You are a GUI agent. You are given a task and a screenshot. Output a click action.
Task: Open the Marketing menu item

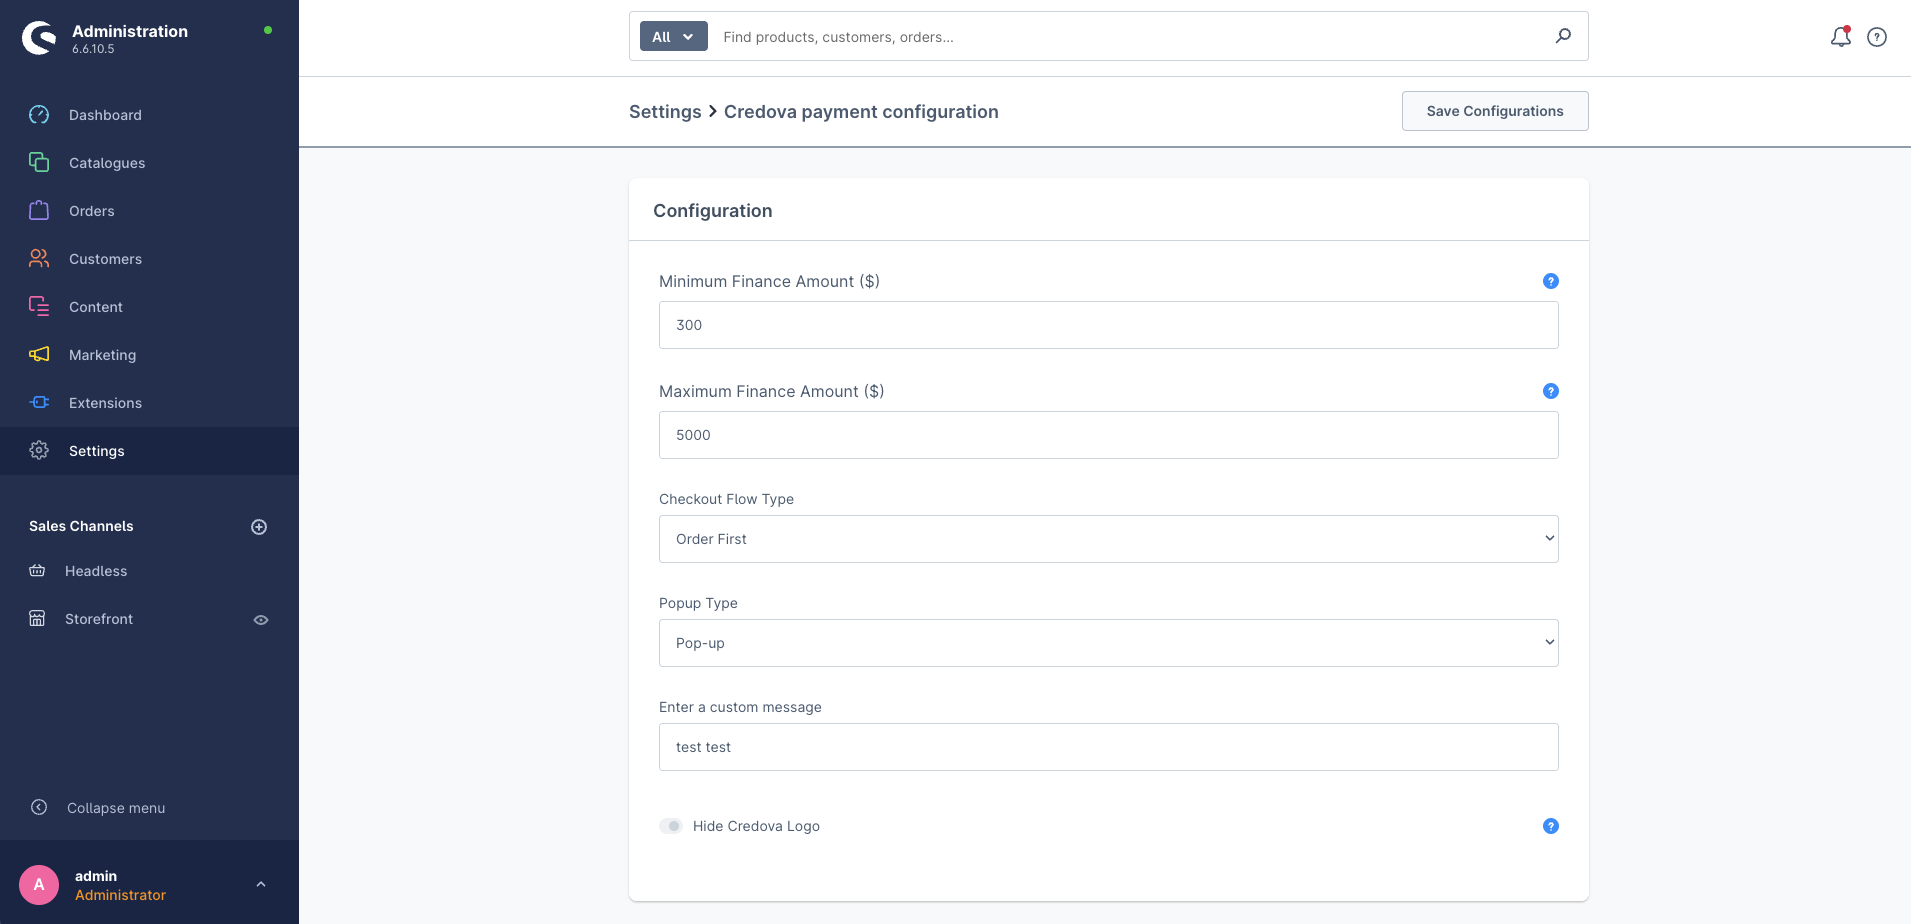[102, 355]
